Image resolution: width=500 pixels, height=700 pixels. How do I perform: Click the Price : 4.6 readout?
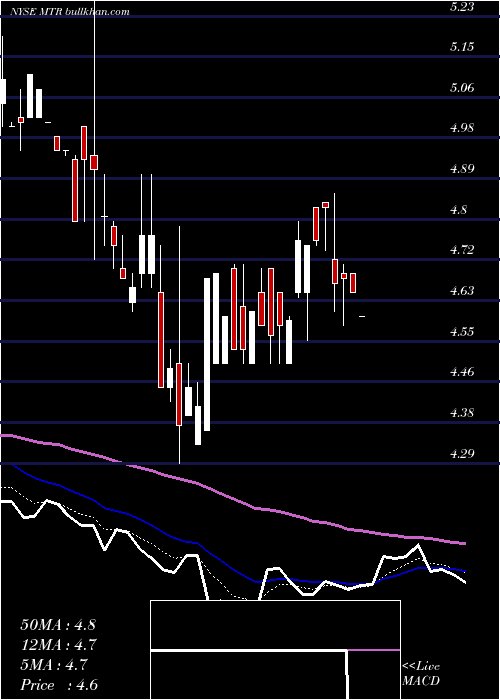click(x=59, y=685)
